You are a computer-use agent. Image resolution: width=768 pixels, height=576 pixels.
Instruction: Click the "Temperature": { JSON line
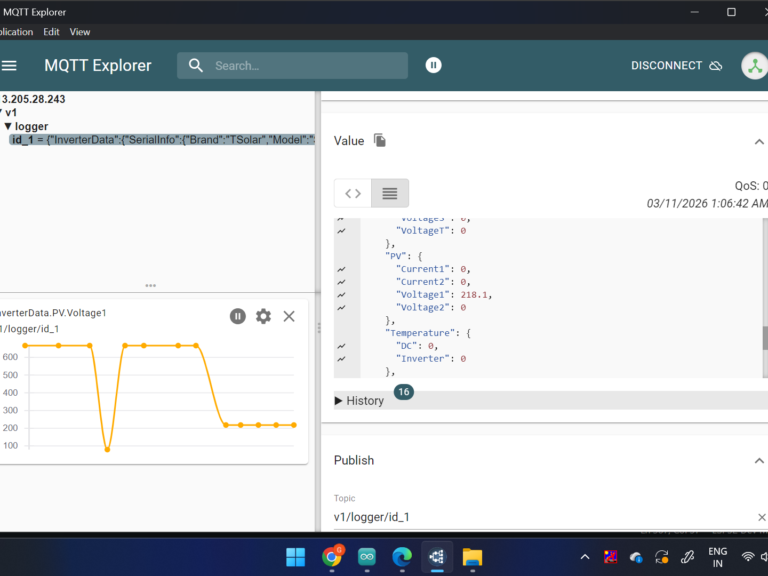pyautogui.click(x=428, y=333)
